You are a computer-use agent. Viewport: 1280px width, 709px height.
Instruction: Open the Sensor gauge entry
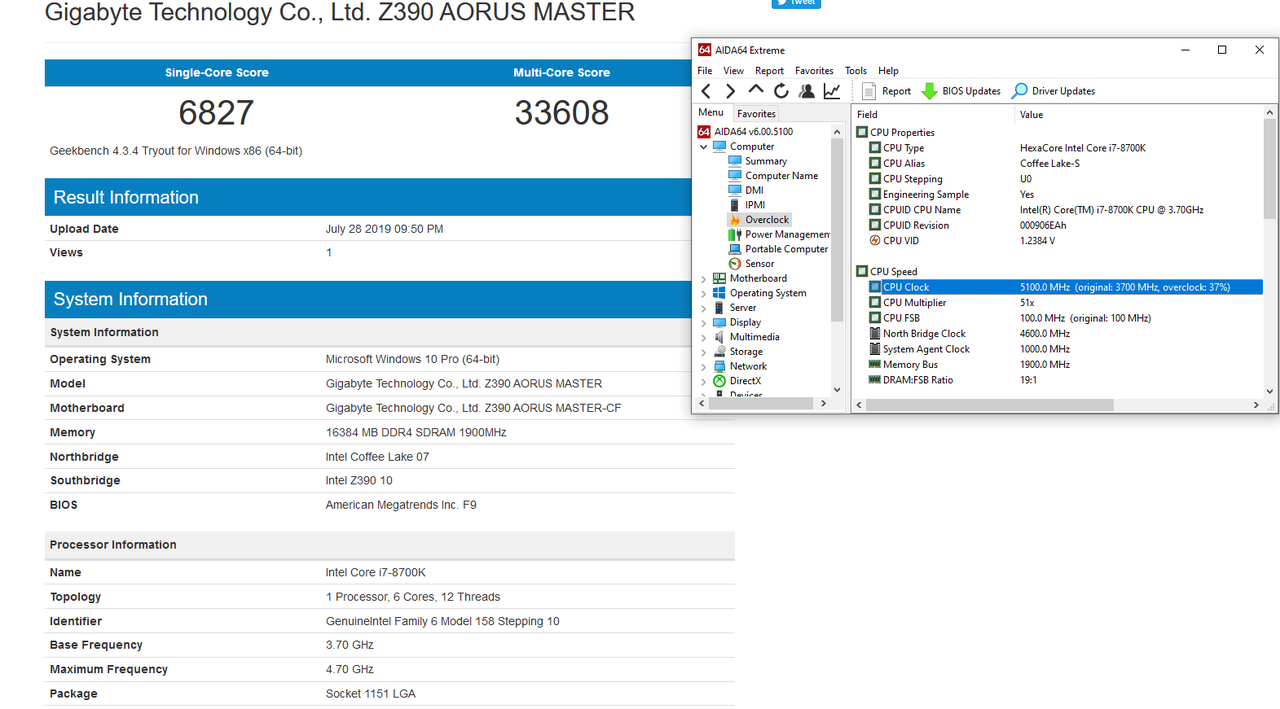pyautogui.click(x=751, y=264)
